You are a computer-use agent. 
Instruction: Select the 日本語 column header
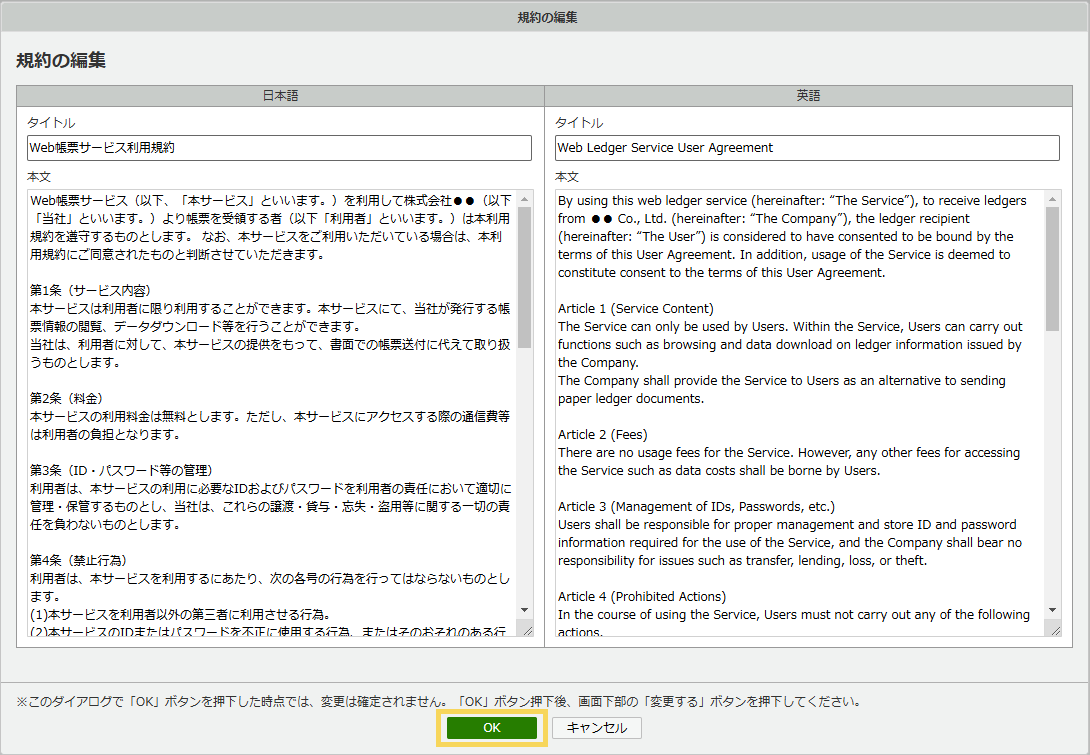[x=280, y=96]
